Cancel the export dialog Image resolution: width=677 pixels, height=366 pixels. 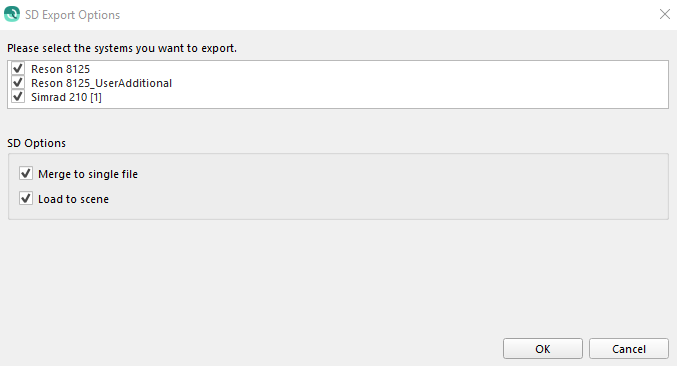pos(629,349)
